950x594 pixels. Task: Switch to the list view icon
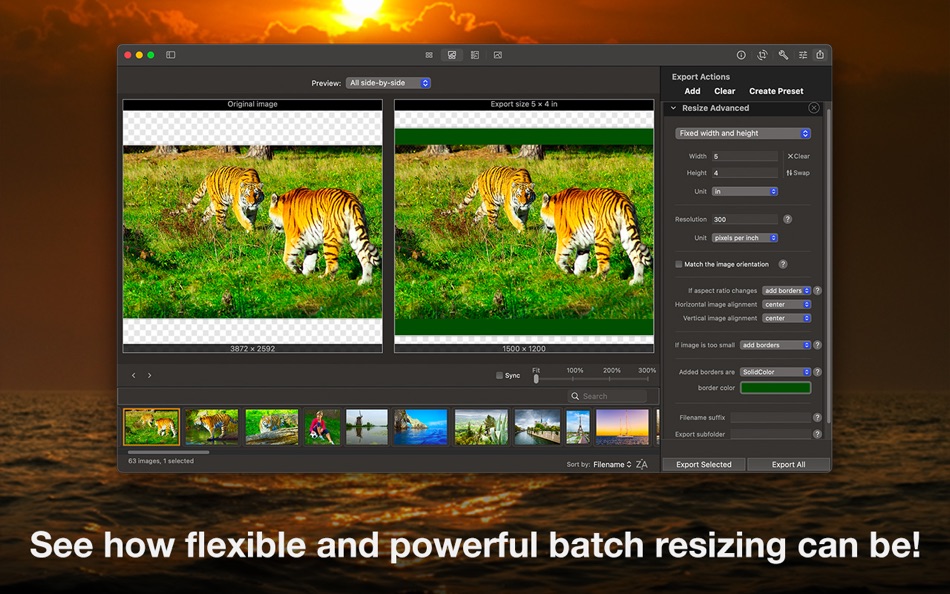point(475,55)
